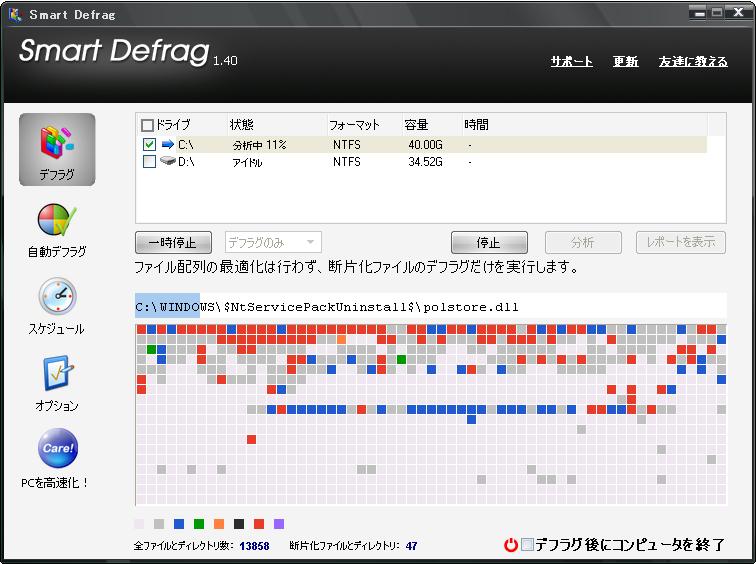Click the purple legend swatch
Screen dimensions: 756x564
(279, 524)
